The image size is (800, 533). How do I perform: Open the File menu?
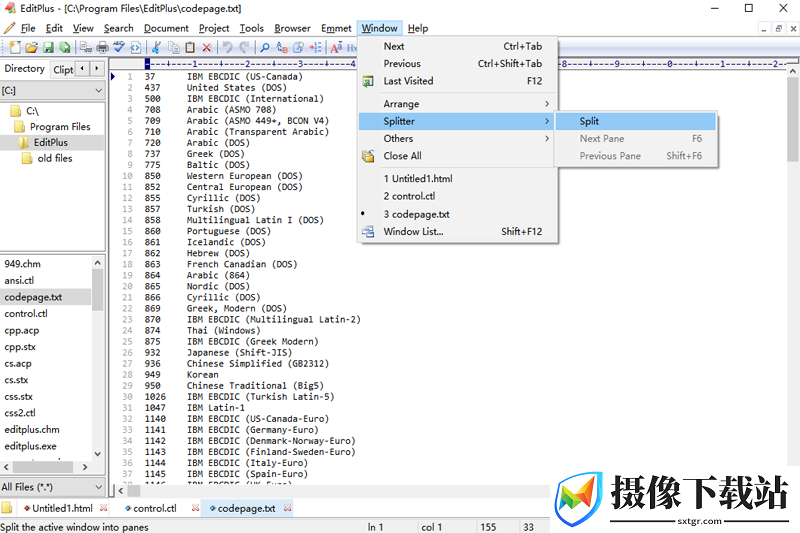coord(28,28)
